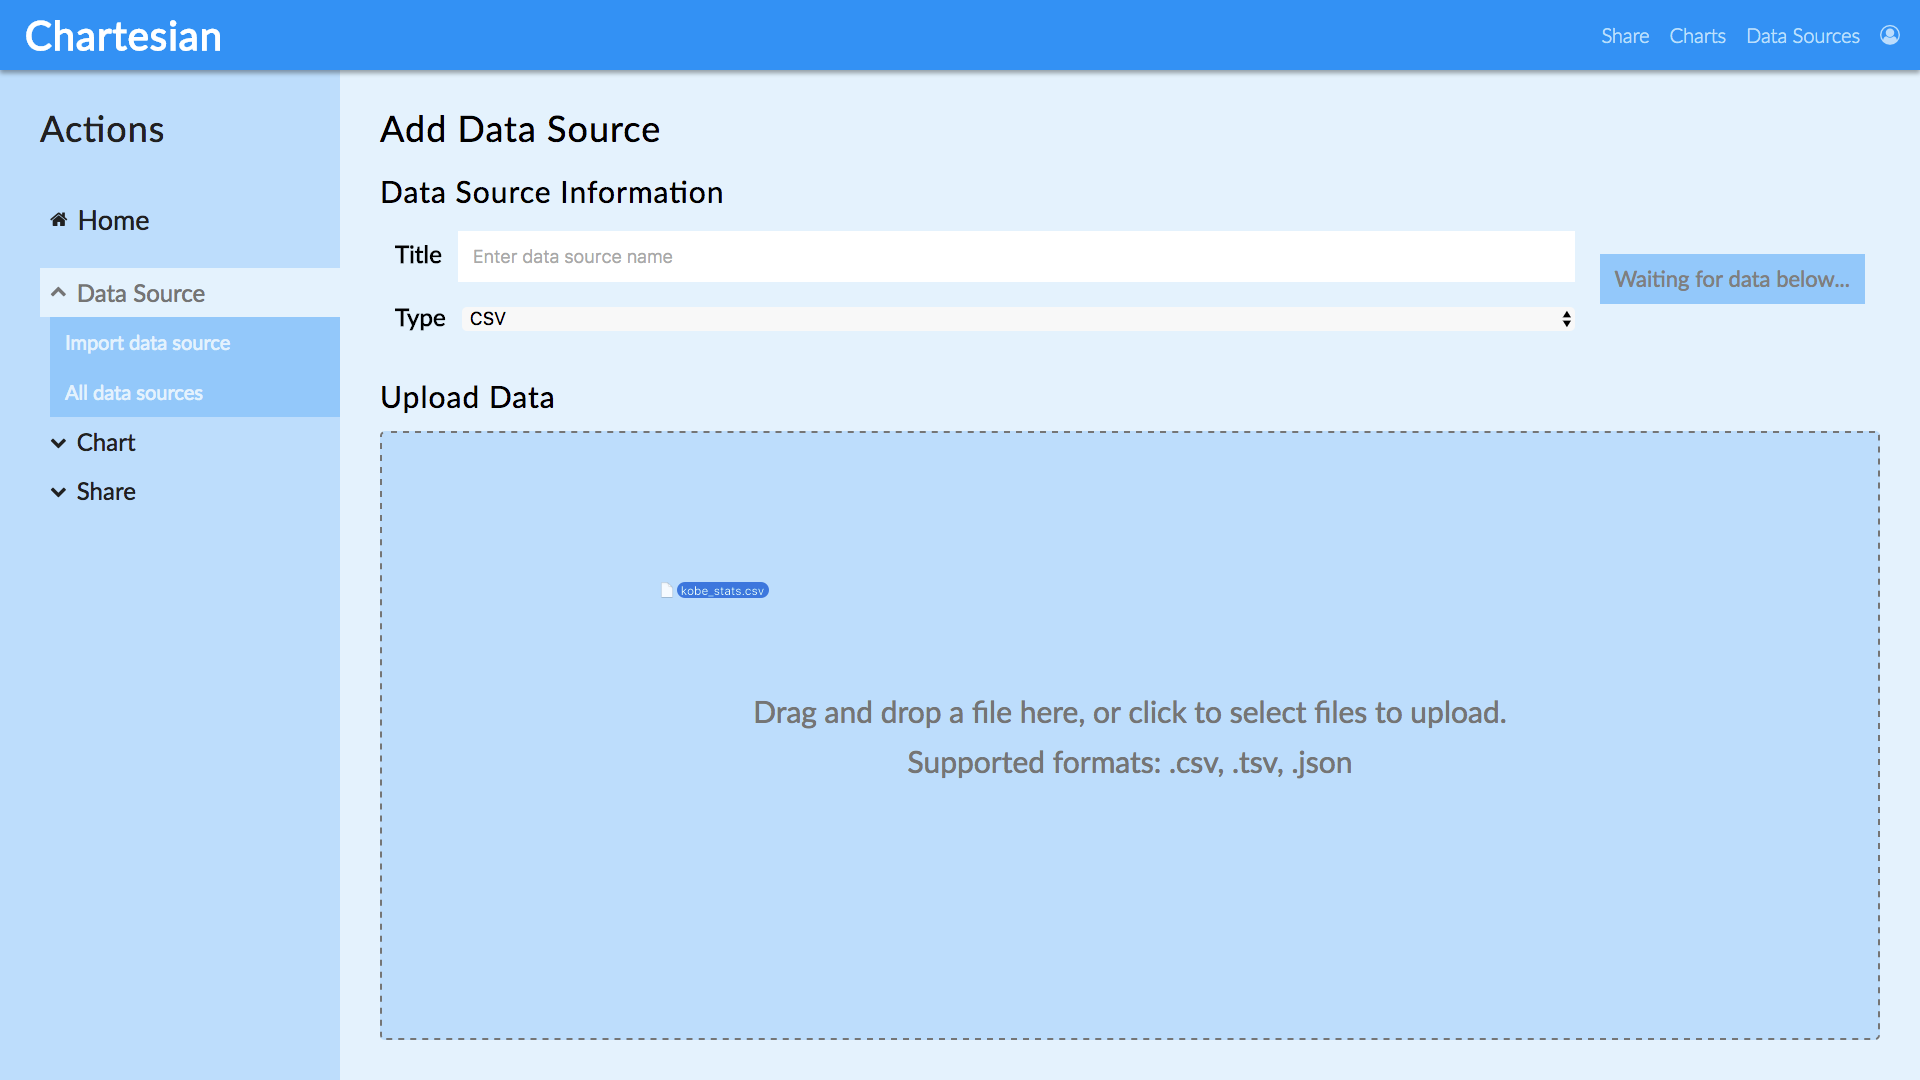
Task: Expand the Chart section chevron
Action: (x=58, y=443)
